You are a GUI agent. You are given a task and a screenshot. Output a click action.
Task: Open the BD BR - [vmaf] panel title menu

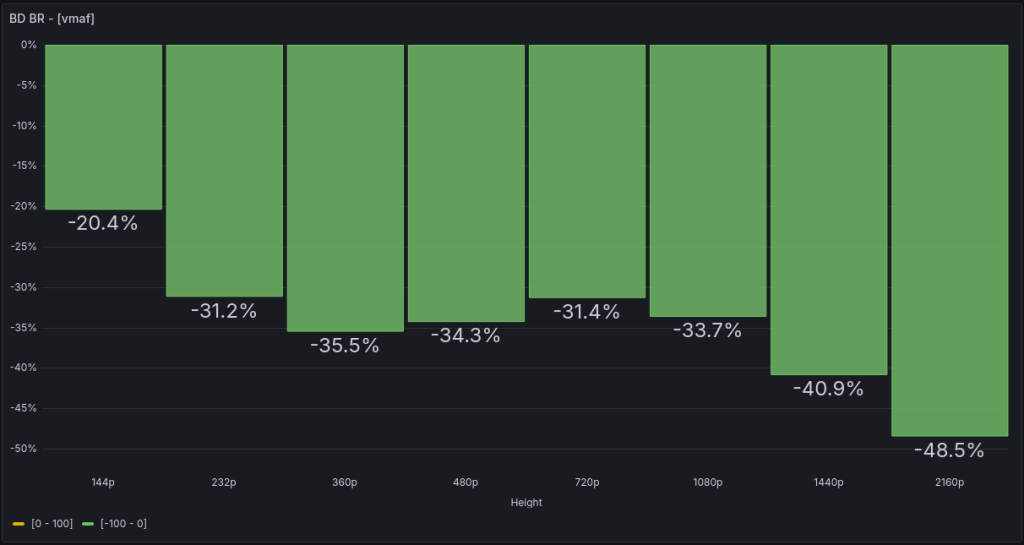52,18
